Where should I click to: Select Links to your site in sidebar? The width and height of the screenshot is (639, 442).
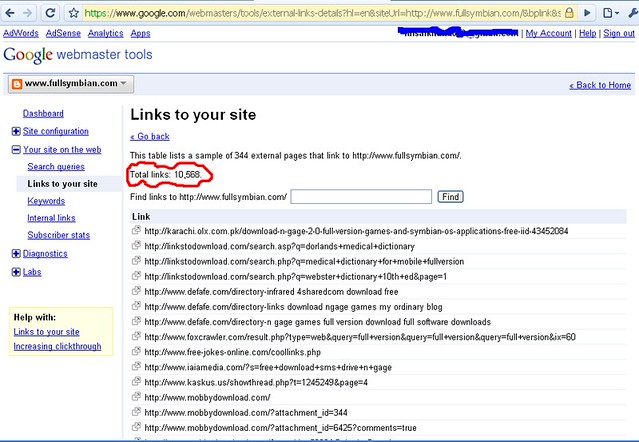point(62,184)
